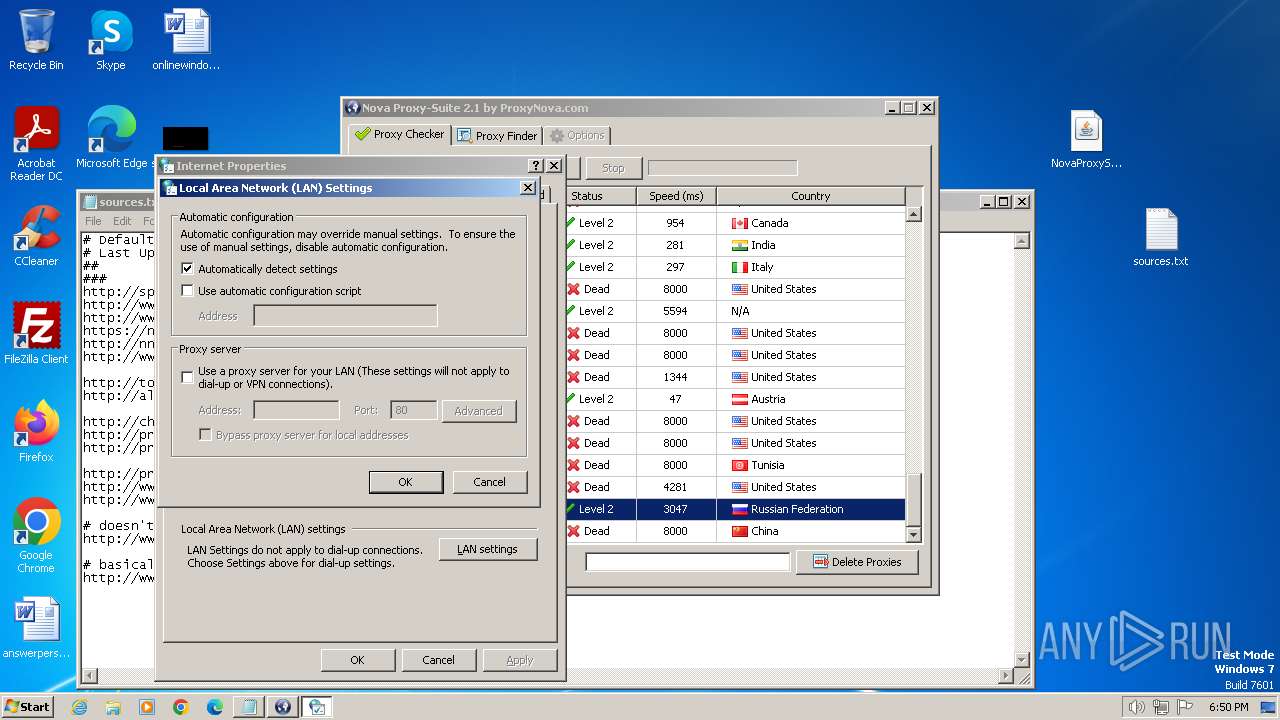This screenshot has height=720, width=1280.
Task: Open the NovaProxyS... Java file icon
Action: 1086,138
